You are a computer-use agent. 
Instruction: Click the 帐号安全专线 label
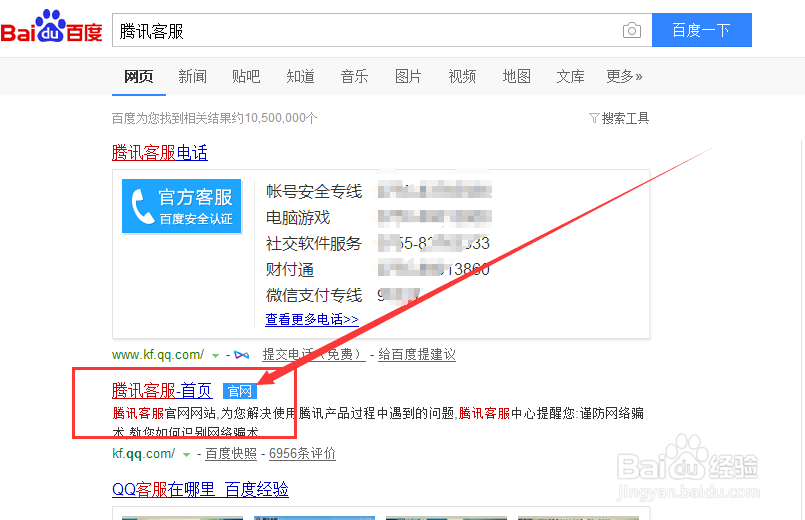pos(314,191)
